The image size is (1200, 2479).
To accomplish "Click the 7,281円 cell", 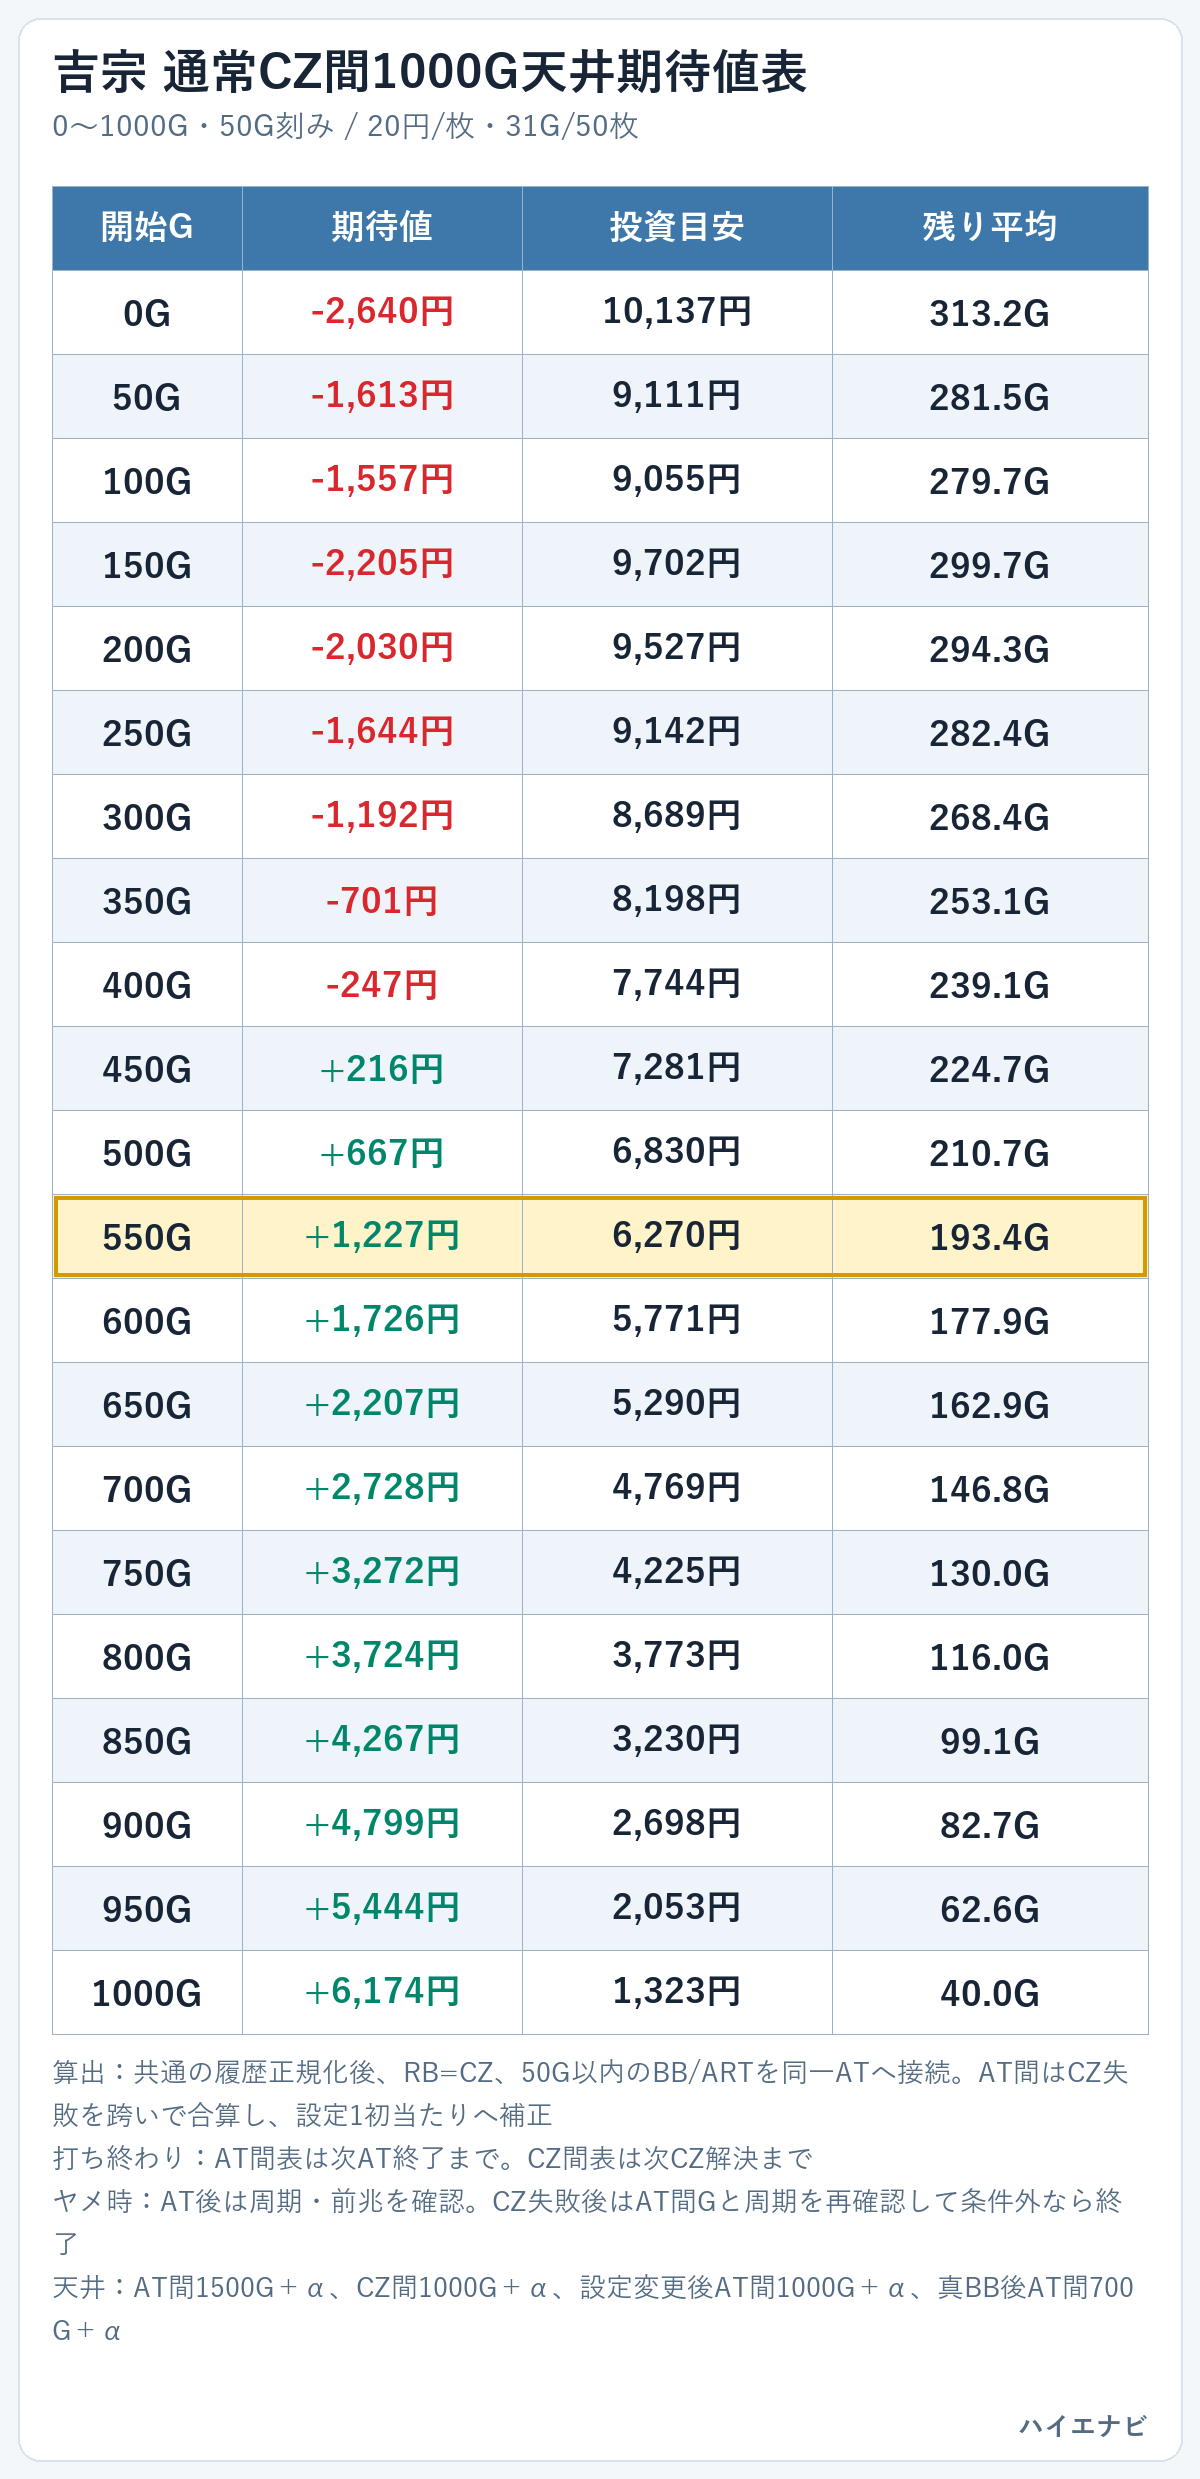I will pos(677,1069).
